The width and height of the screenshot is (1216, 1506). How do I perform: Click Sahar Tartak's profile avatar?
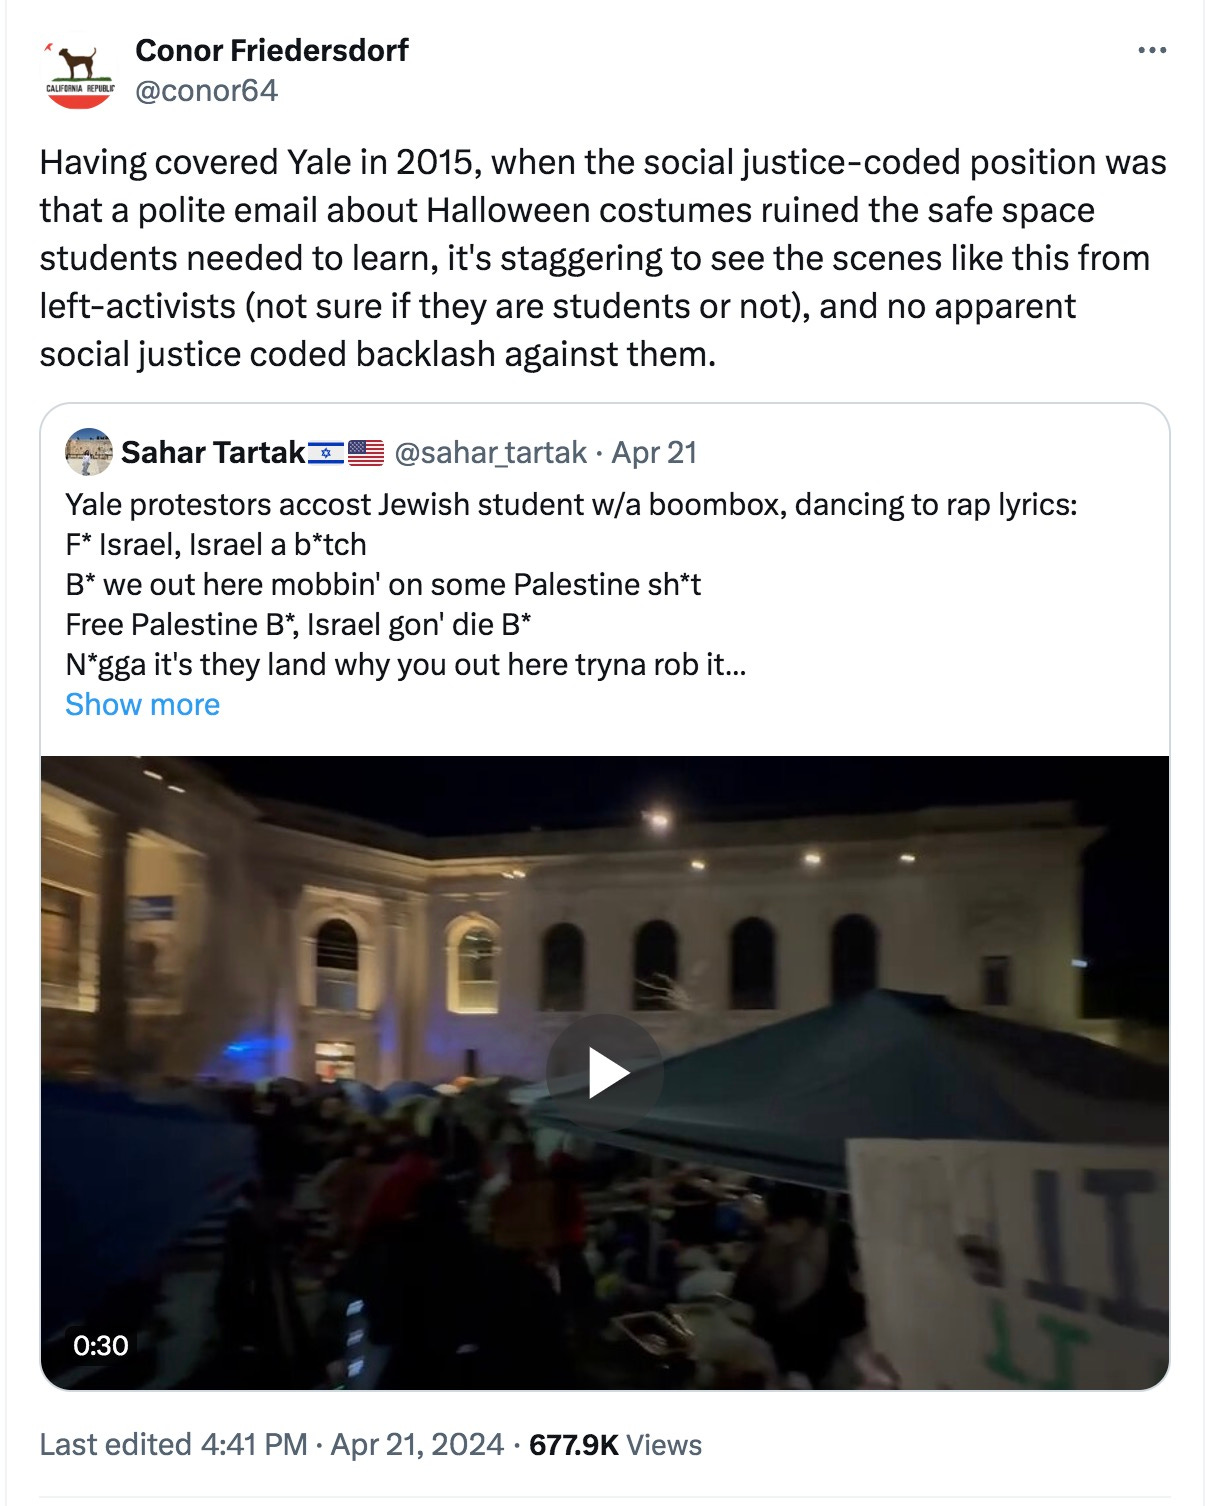89,453
